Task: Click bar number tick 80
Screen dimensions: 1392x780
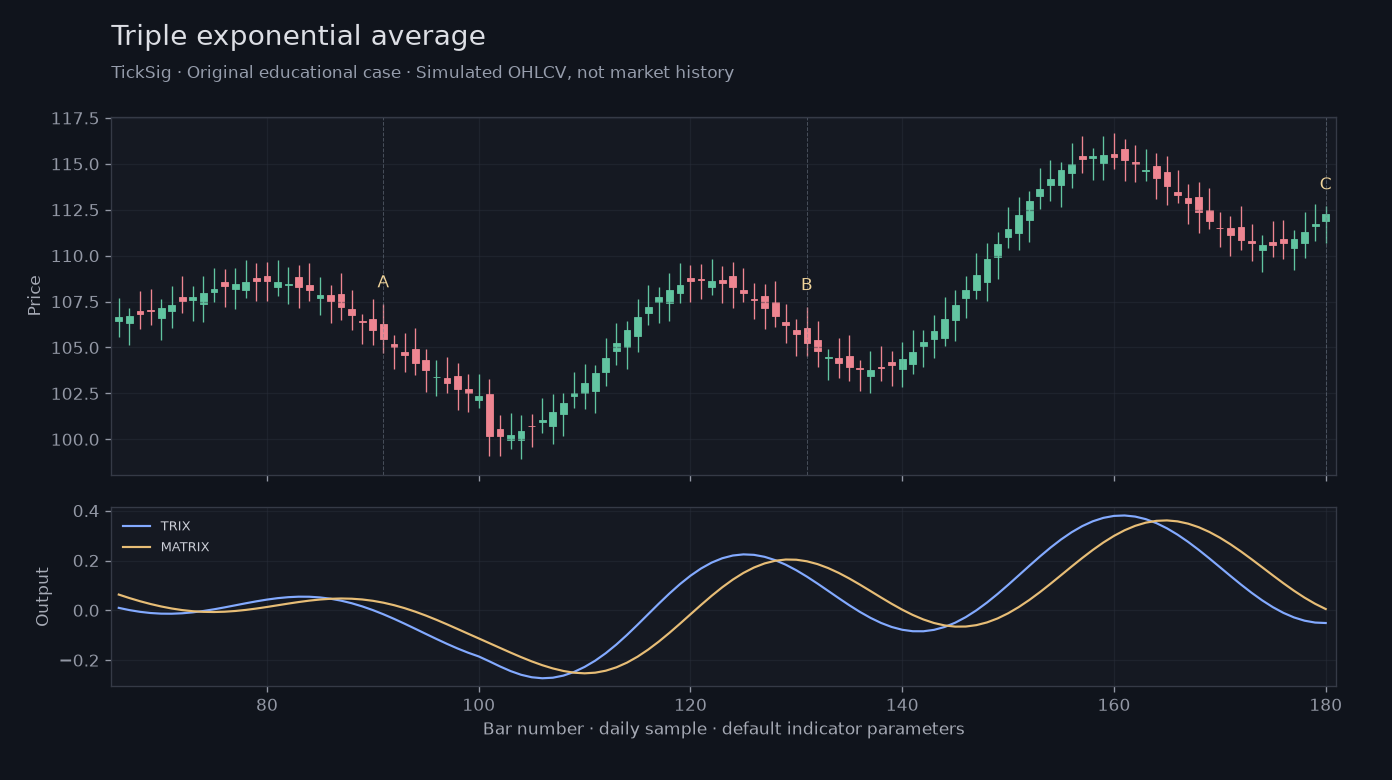Action: (267, 703)
